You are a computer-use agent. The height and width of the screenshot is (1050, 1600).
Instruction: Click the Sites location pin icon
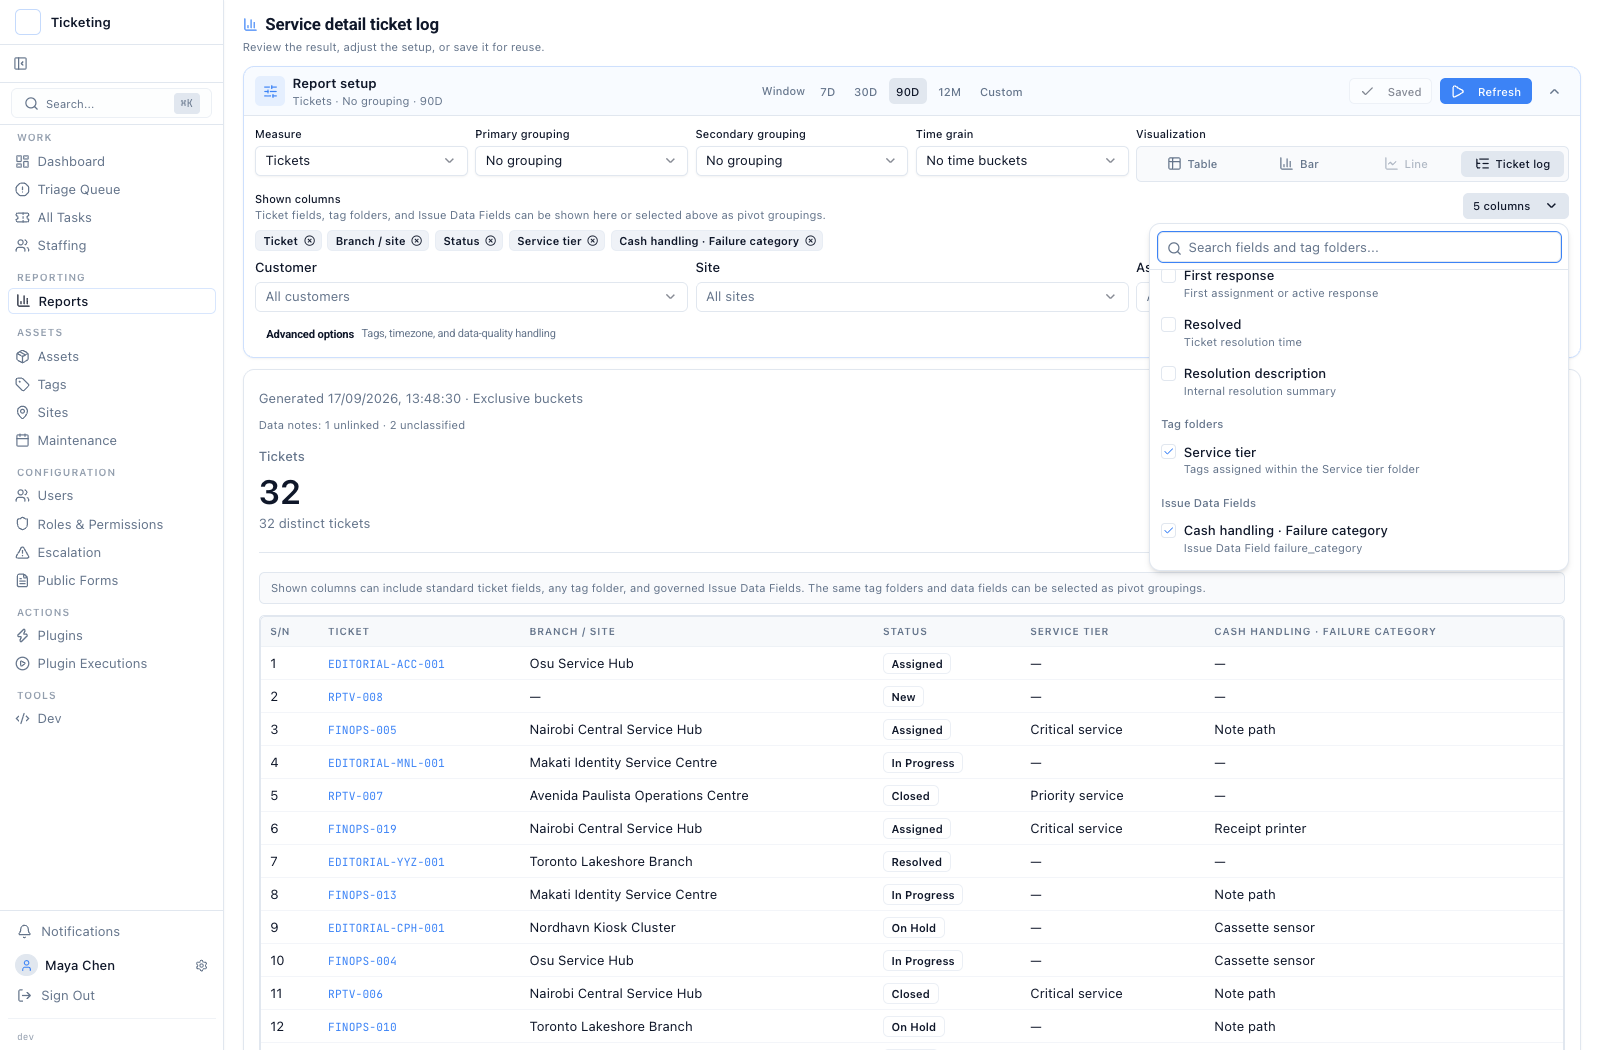click(23, 413)
